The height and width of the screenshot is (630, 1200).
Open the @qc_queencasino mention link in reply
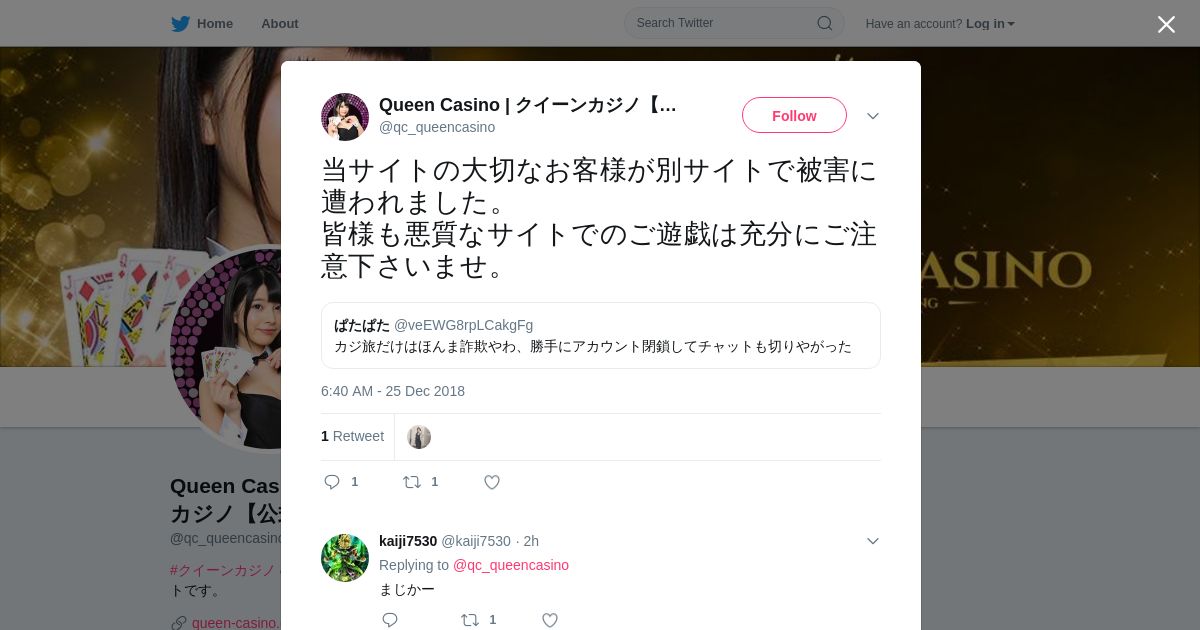coord(511,565)
